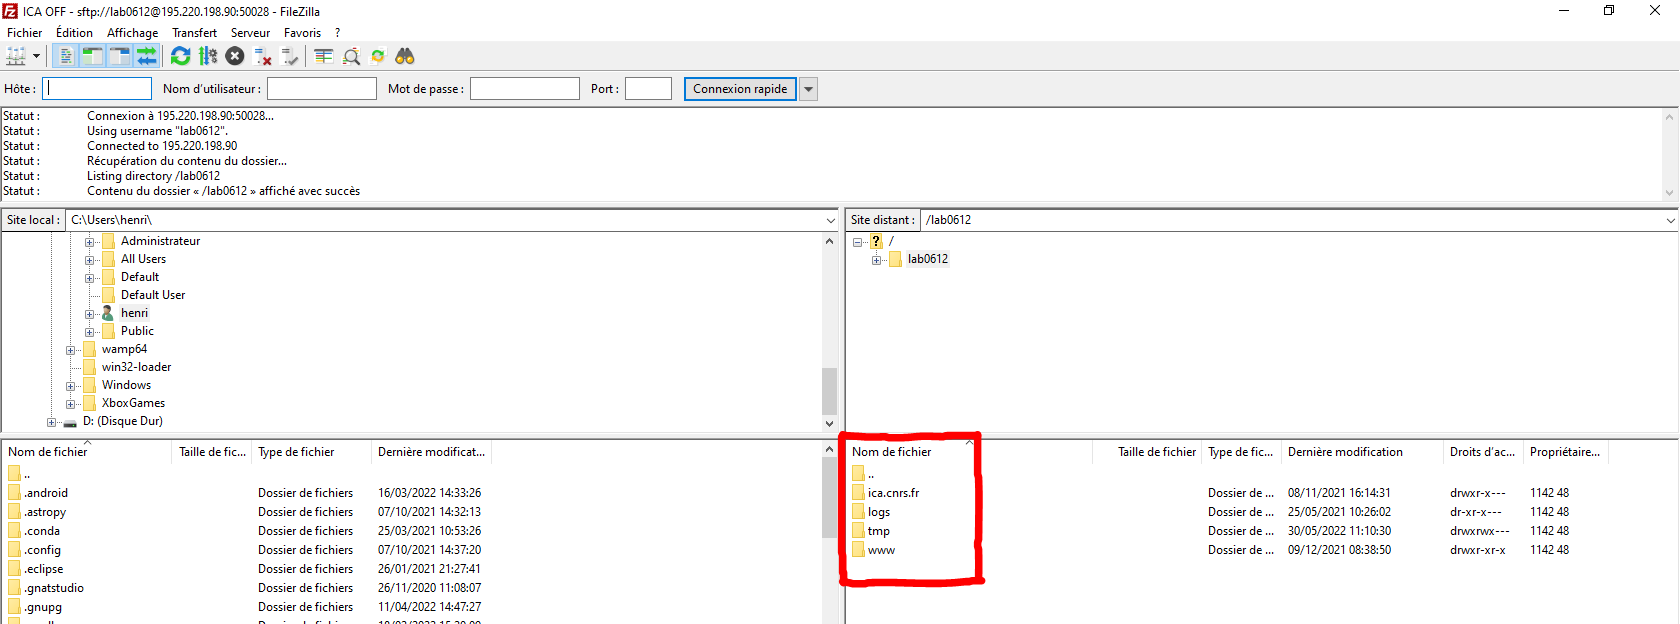Click the Port input field
The image size is (1680, 624).
[x=648, y=89]
